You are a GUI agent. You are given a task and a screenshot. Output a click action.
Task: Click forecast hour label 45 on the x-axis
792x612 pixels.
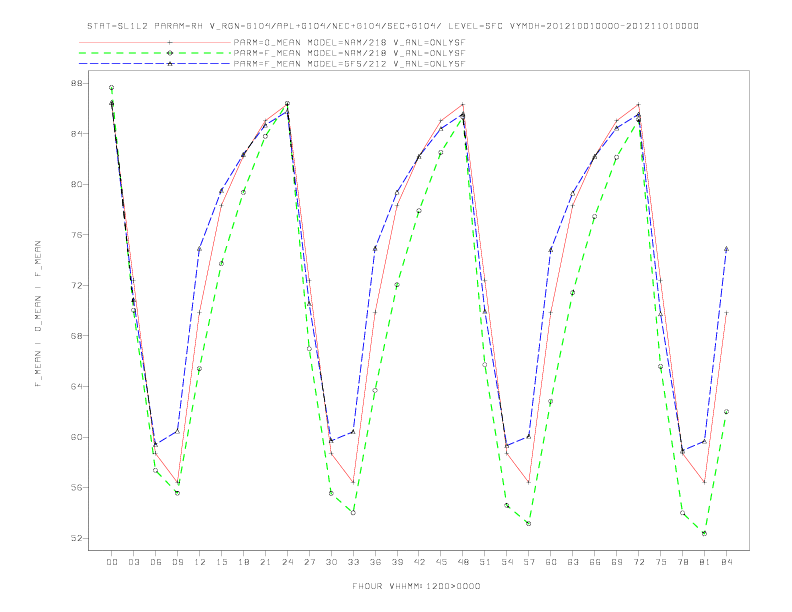(x=441, y=562)
